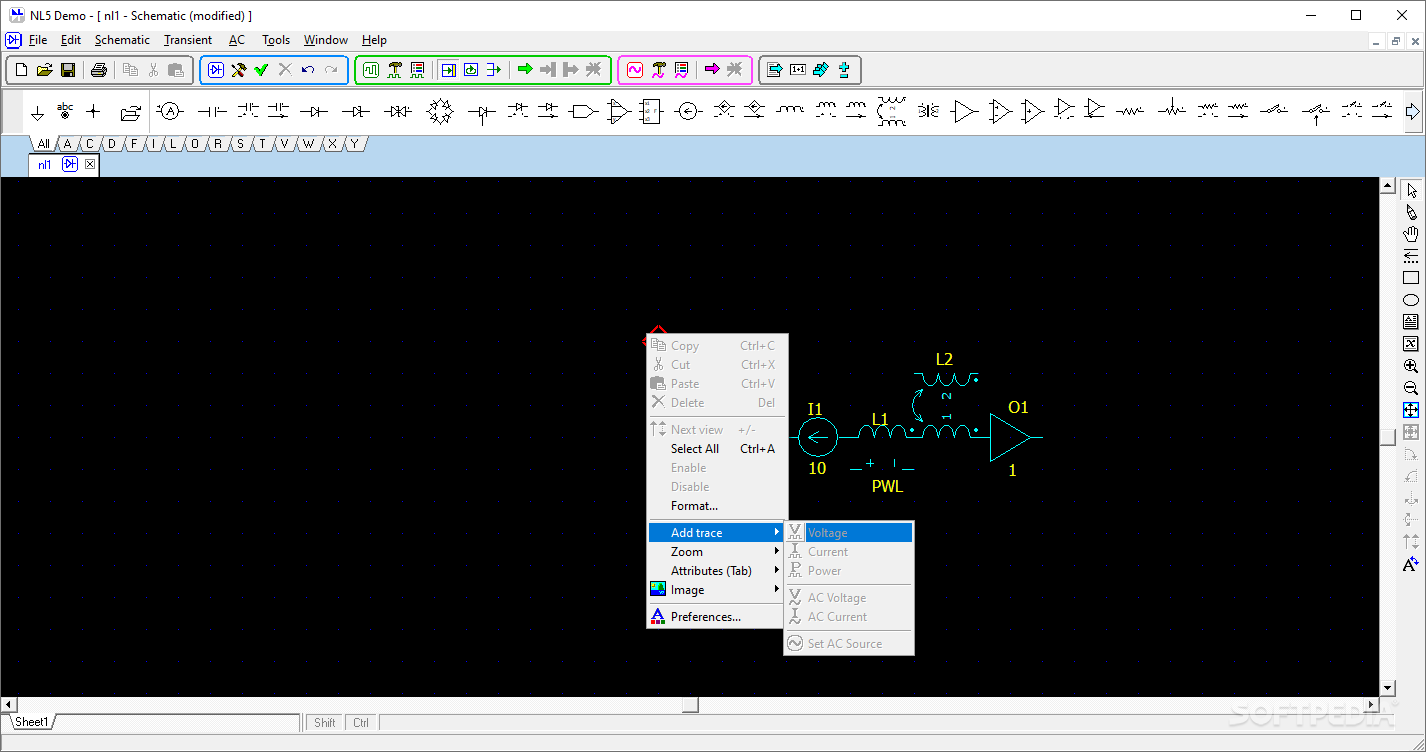Save the current schematic
Viewport: 1426px width, 752px height.
point(68,70)
